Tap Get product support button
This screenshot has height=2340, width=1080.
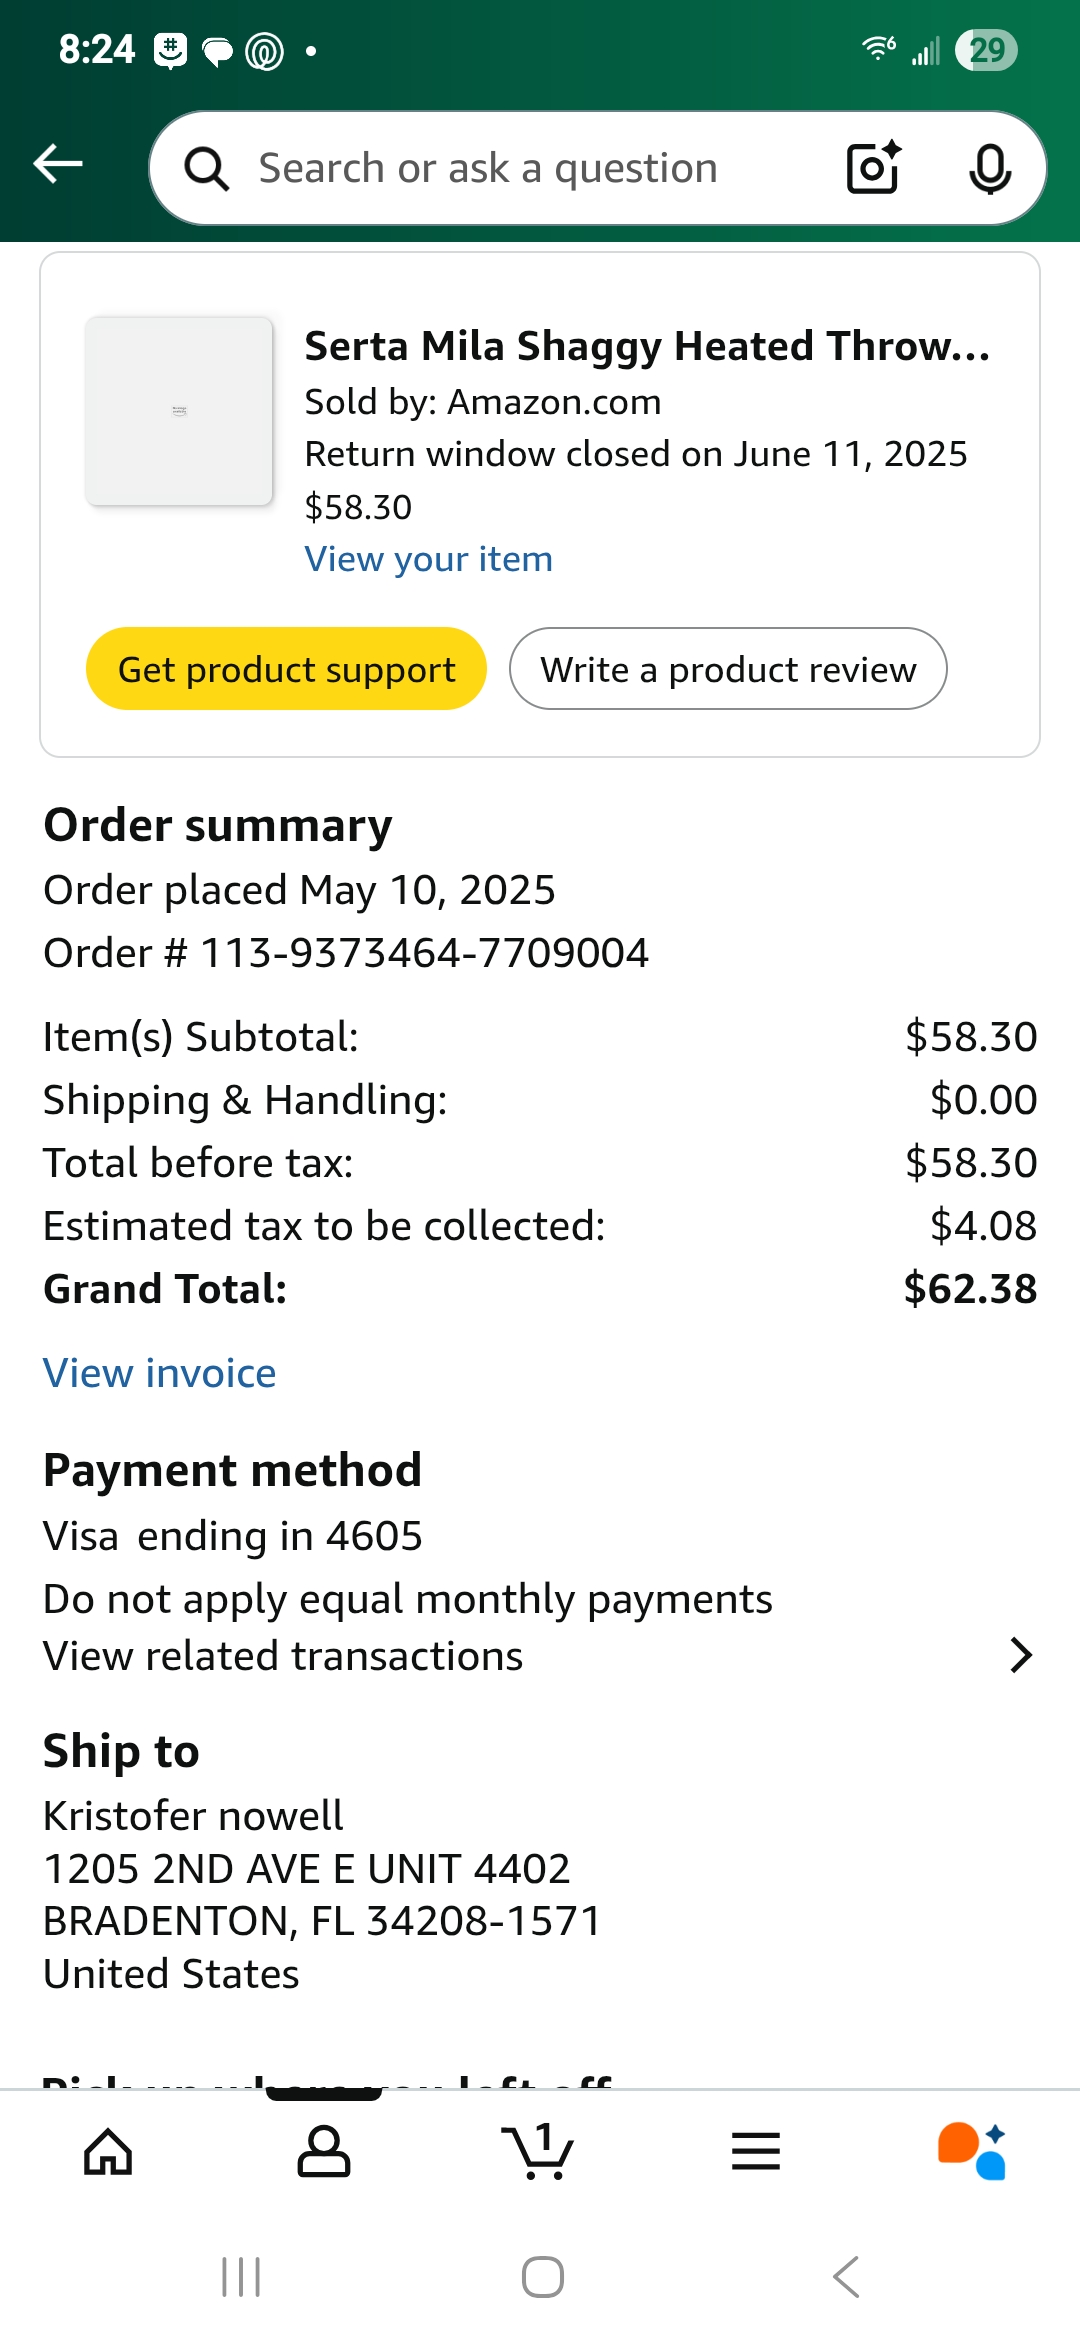click(x=286, y=669)
